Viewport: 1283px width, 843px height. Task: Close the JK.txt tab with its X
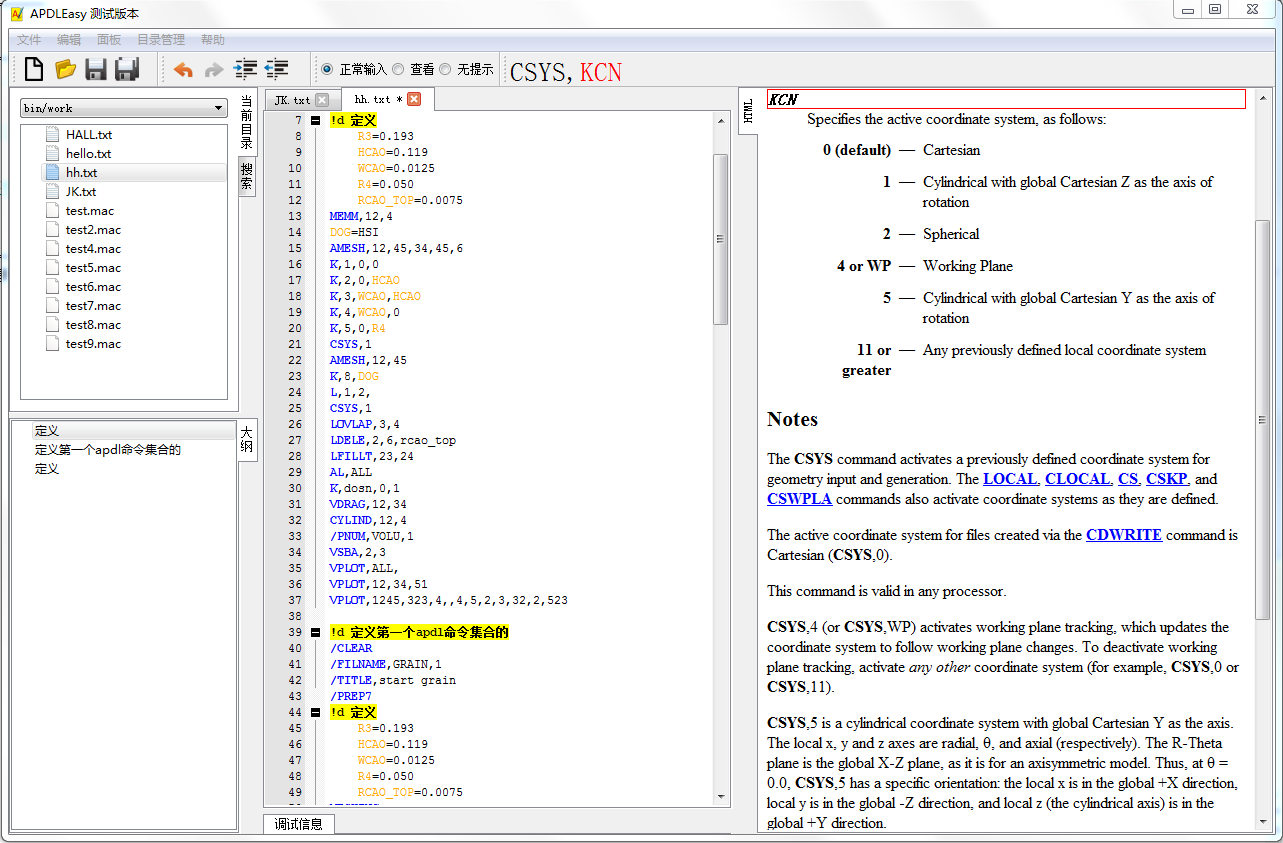(x=322, y=99)
